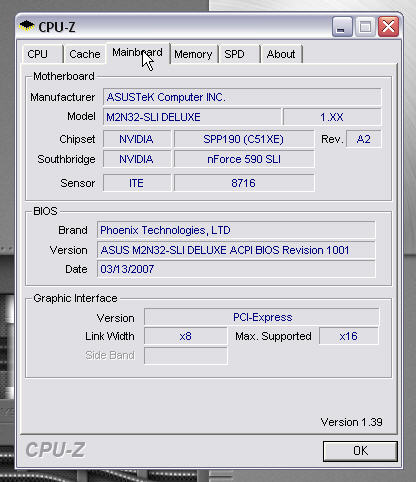This screenshot has width=416, height=482.
Task: Click the Graphic Interface Version field PCI-Express
Action: (262, 317)
